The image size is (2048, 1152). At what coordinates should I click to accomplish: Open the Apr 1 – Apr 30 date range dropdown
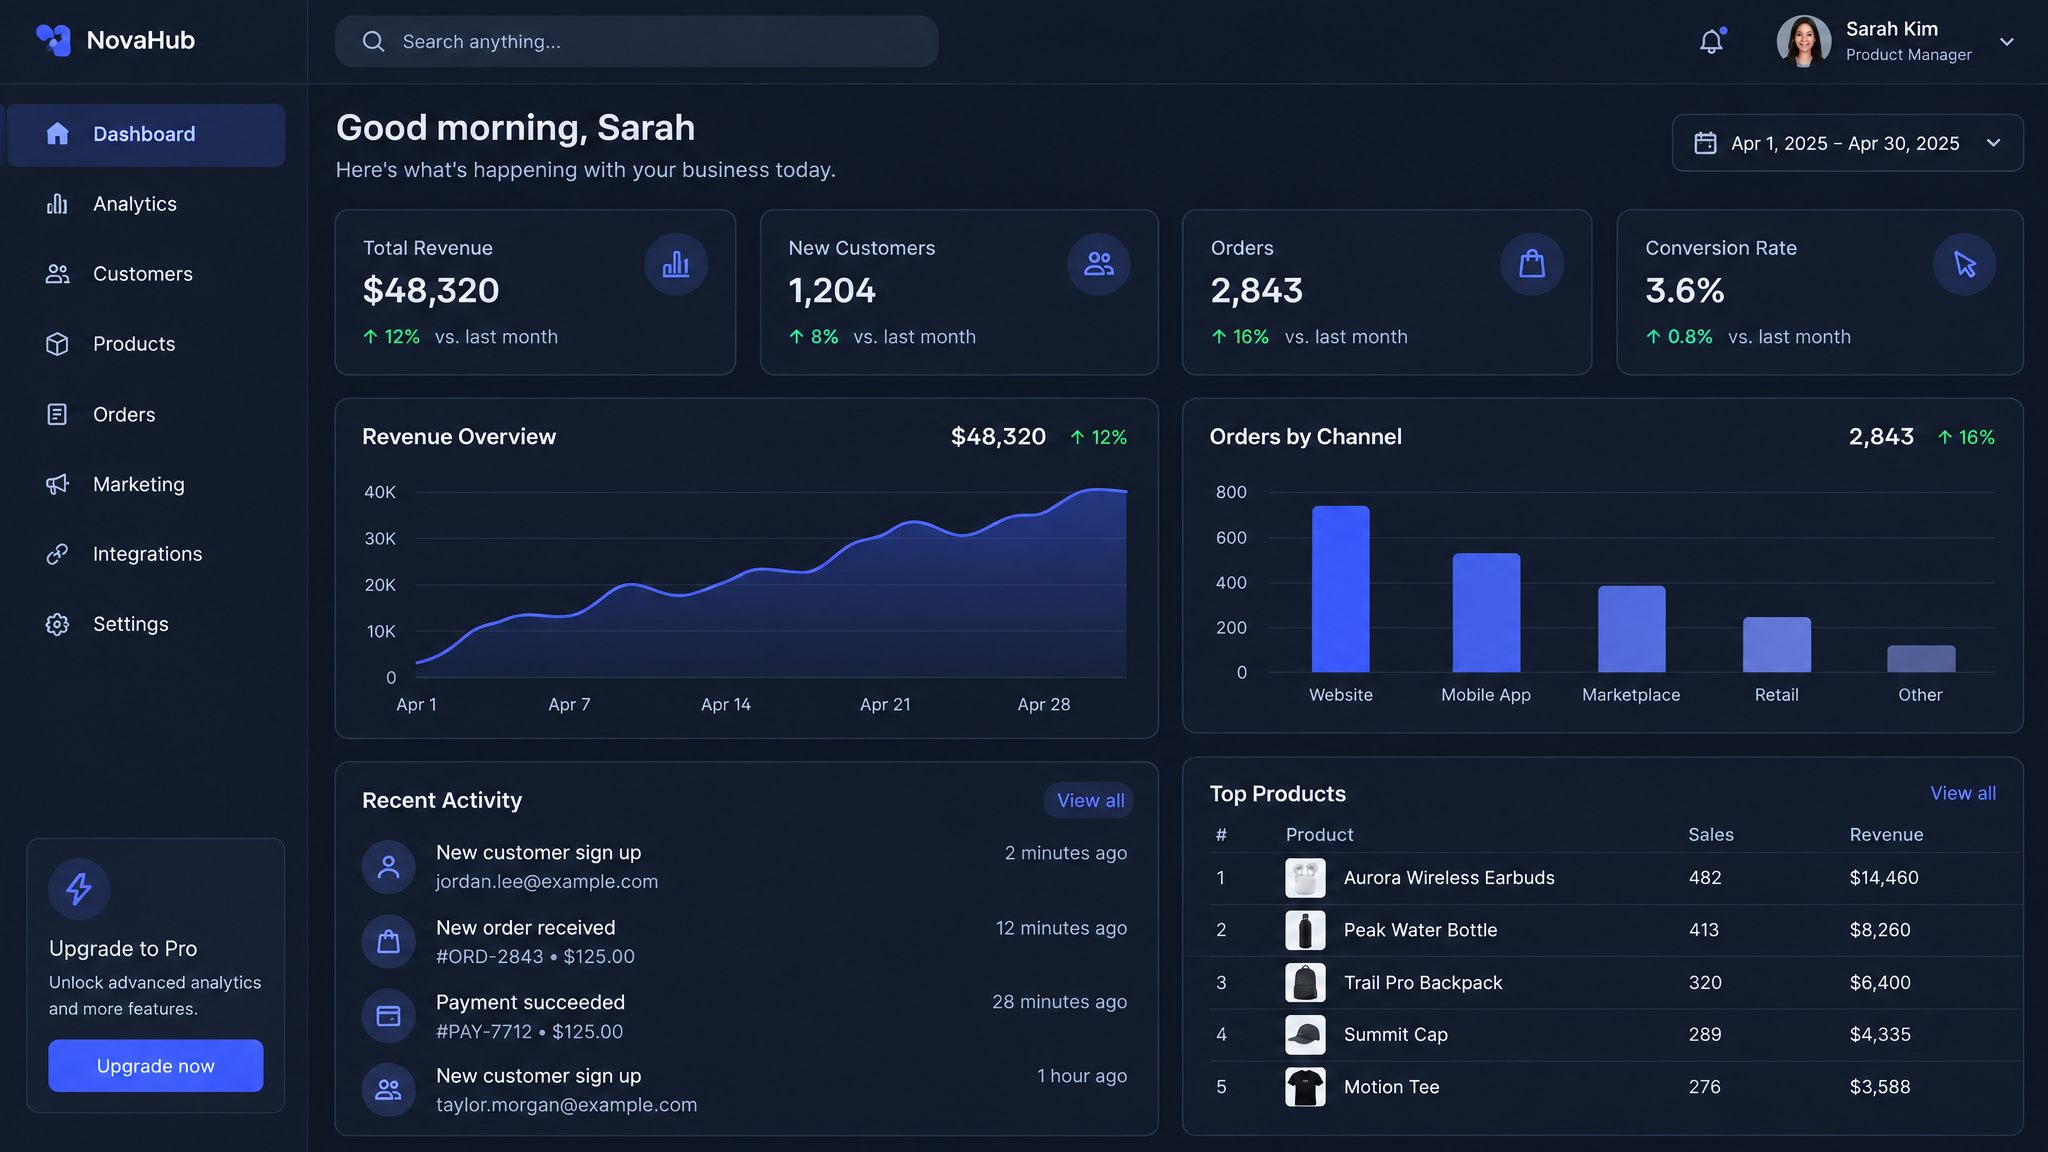tap(1847, 143)
